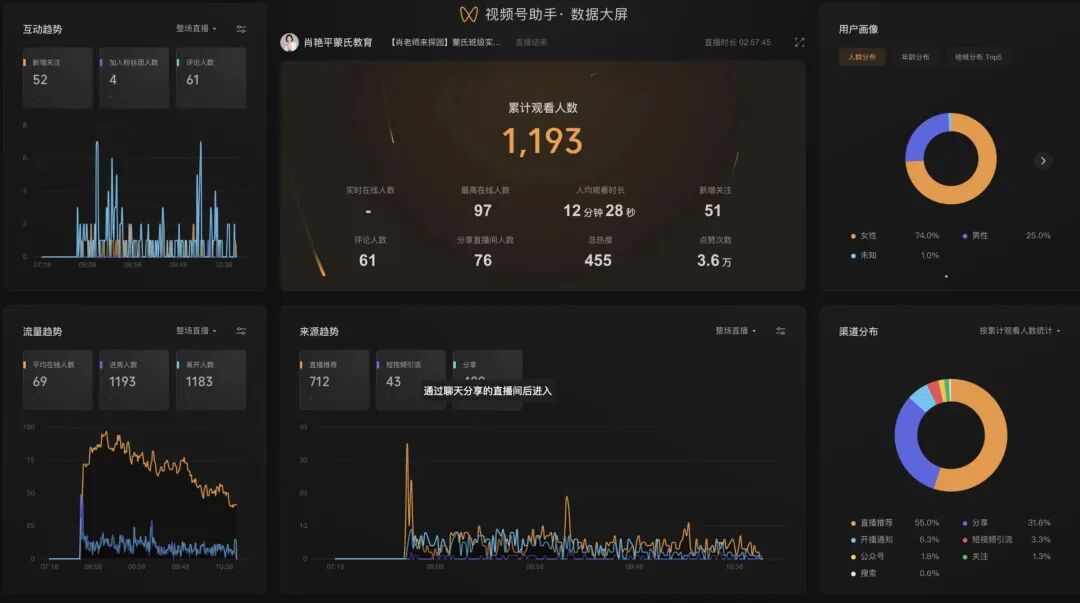1080x603 pixels.
Task: Click the 肖艳平蒙氏教育 account name
Action: [338, 43]
